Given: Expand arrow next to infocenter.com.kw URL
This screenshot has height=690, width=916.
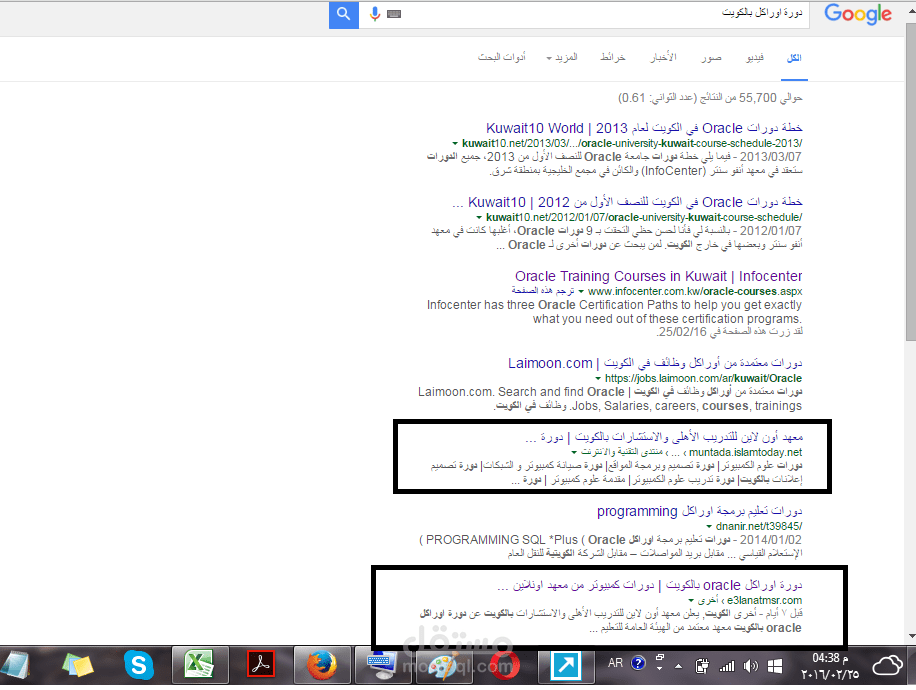Looking at the screenshot, I should [581, 292].
